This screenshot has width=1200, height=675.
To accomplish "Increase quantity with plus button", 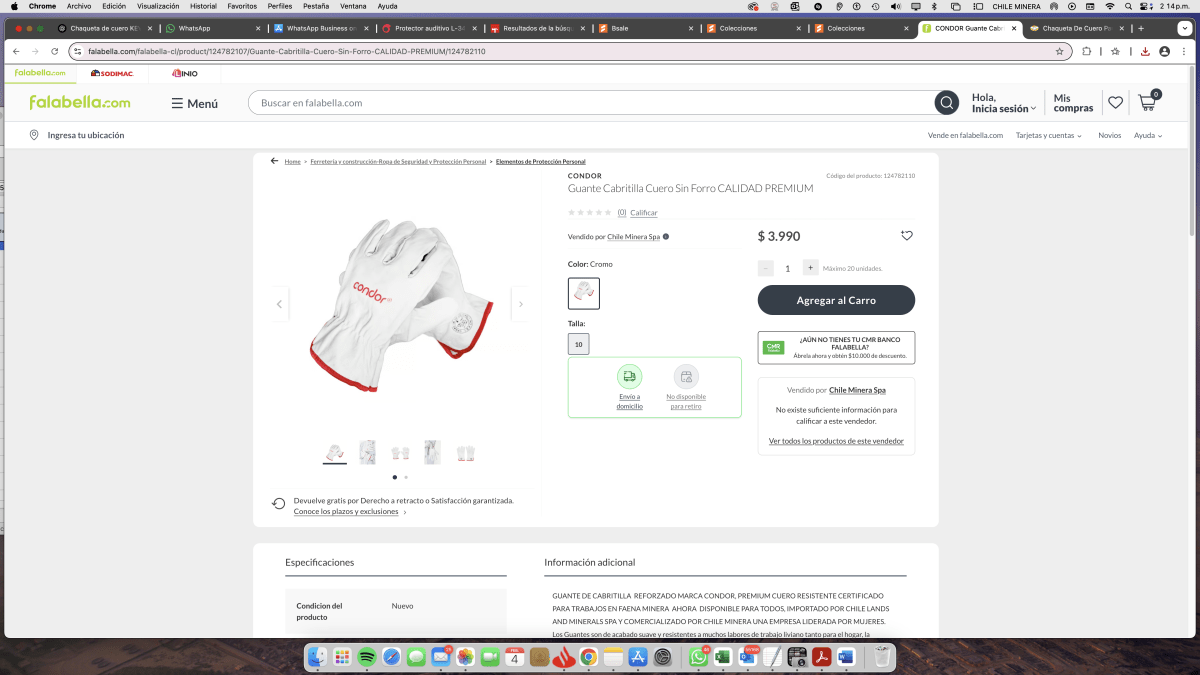I will pos(811,268).
